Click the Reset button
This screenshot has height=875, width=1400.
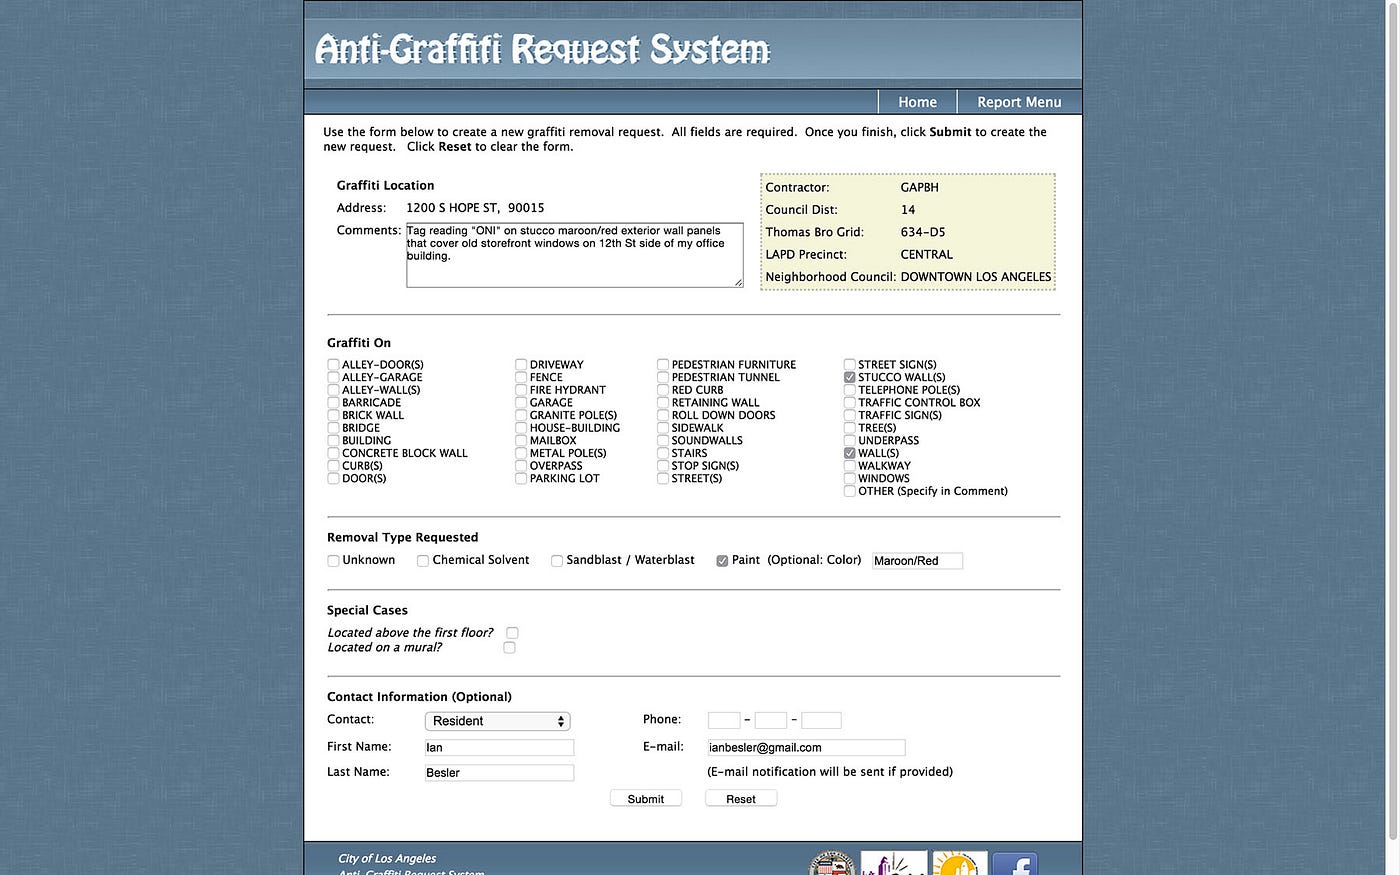(x=741, y=798)
